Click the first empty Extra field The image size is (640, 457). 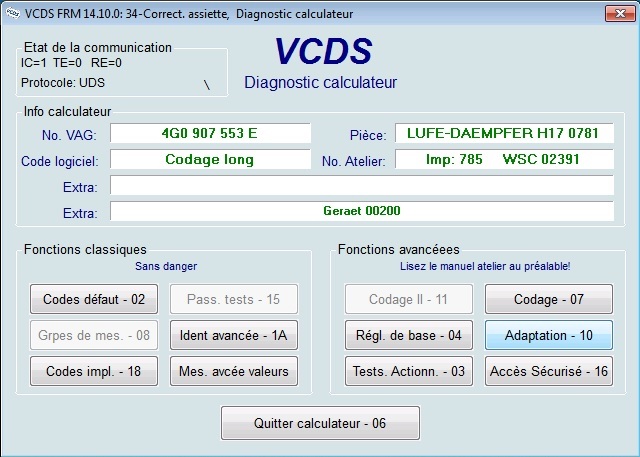[x=361, y=185]
